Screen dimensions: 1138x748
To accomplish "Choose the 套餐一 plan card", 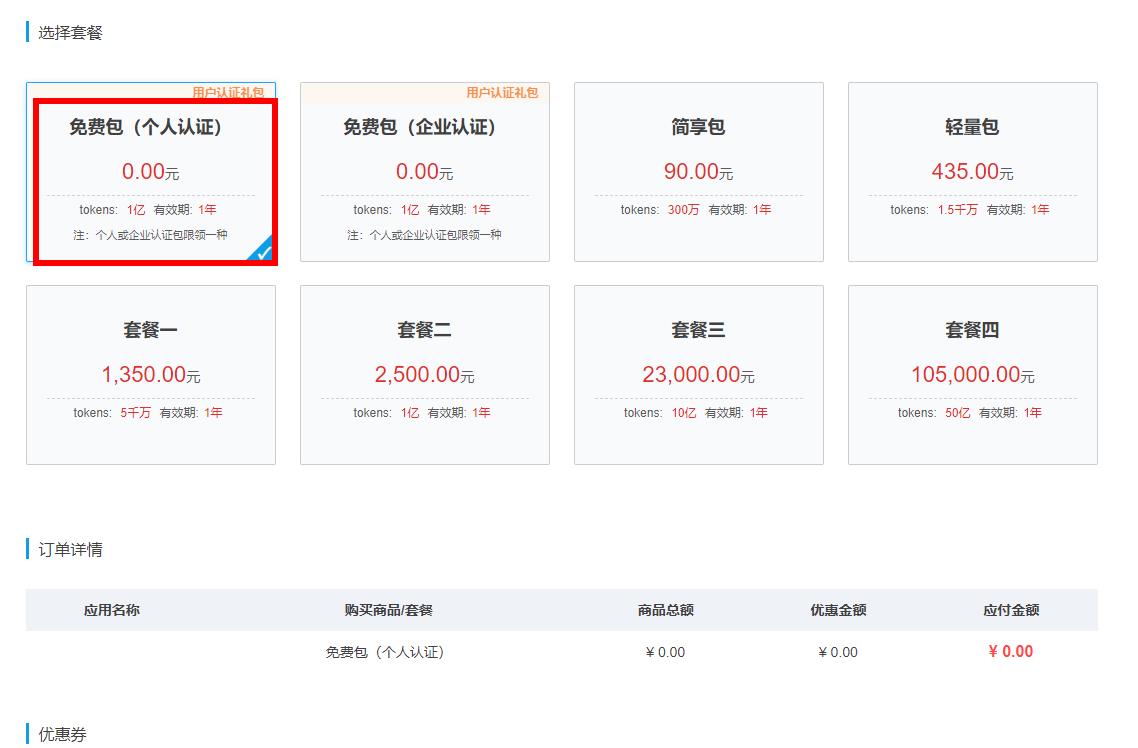I will (150, 374).
